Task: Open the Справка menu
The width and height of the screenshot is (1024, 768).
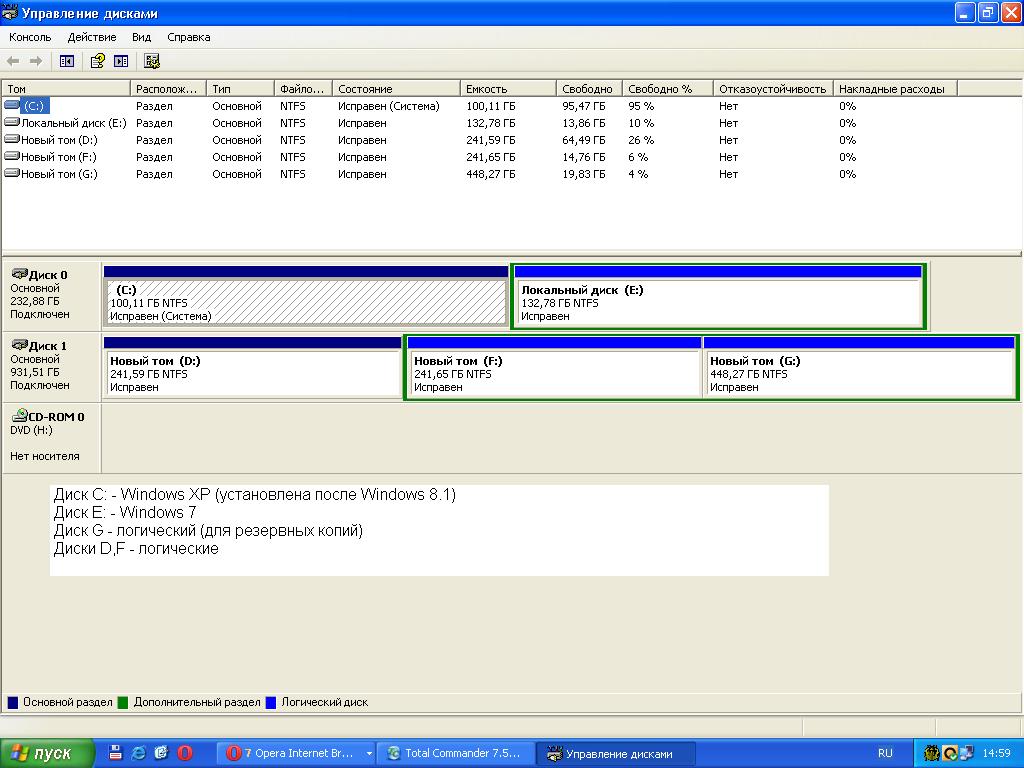Action: tap(188, 37)
